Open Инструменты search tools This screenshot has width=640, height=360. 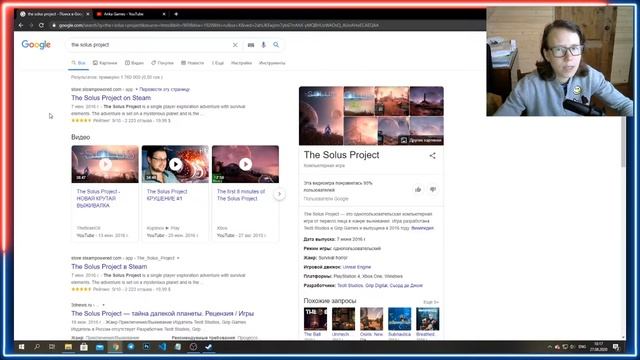(x=272, y=63)
